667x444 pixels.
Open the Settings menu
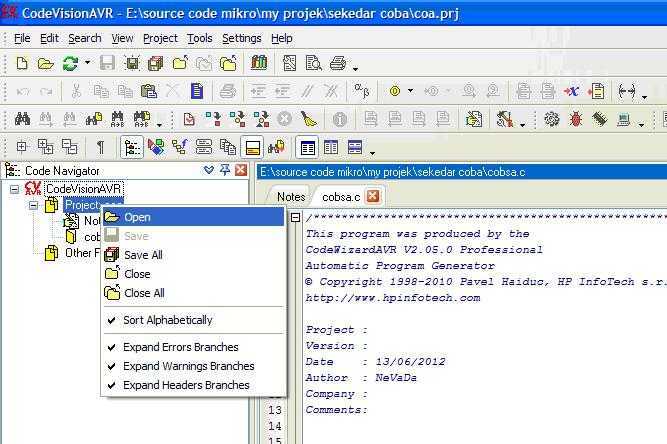click(x=242, y=38)
